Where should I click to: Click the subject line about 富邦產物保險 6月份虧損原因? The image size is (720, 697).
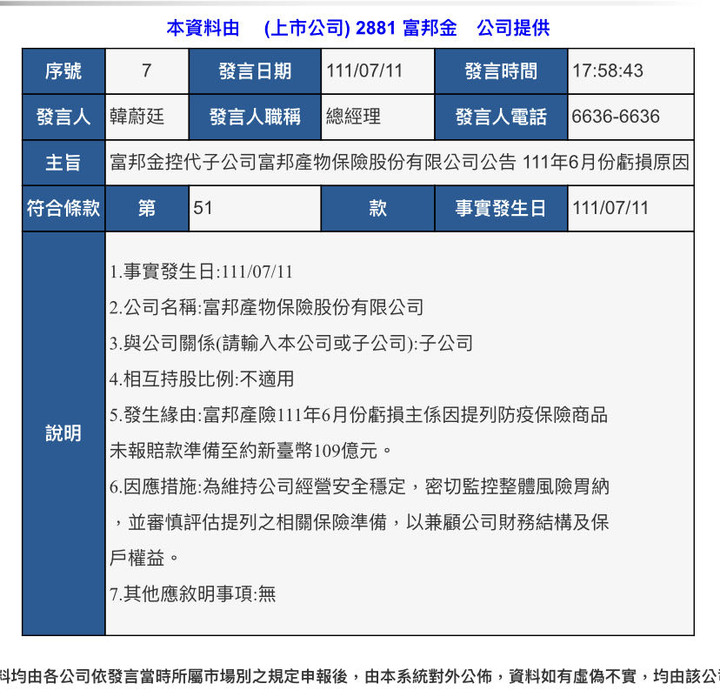pyautogui.click(x=399, y=163)
